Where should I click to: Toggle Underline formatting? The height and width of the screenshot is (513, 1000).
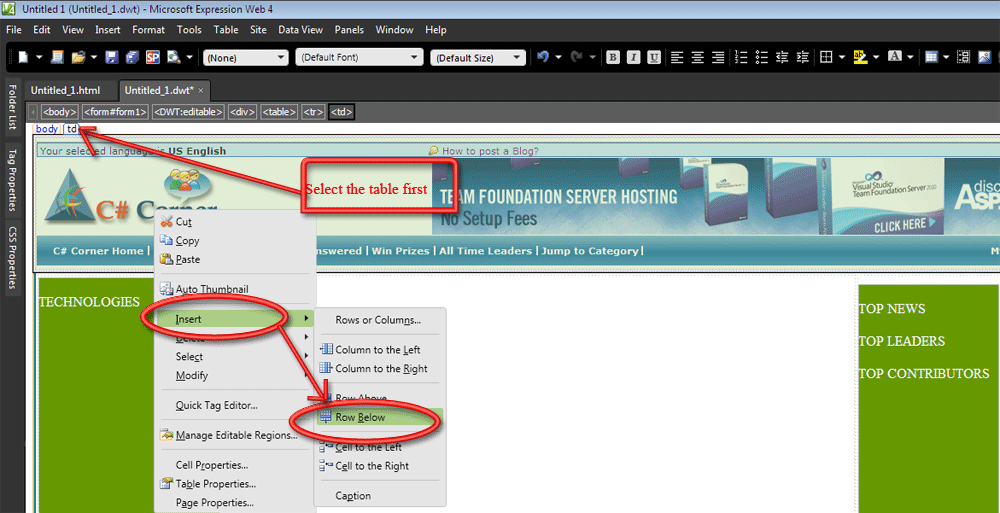coord(654,57)
